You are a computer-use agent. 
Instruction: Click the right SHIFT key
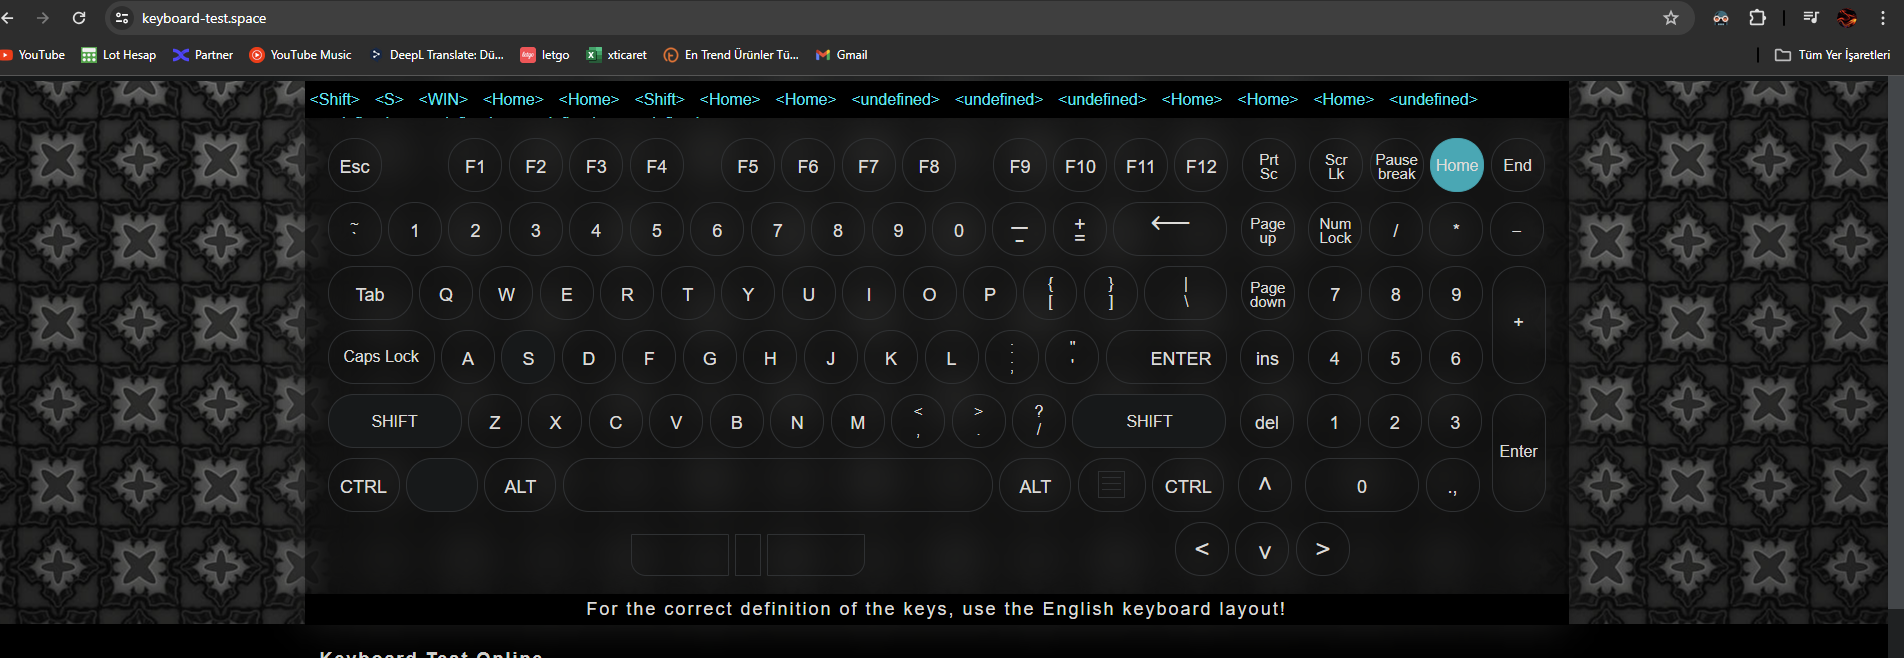(x=1149, y=421)
